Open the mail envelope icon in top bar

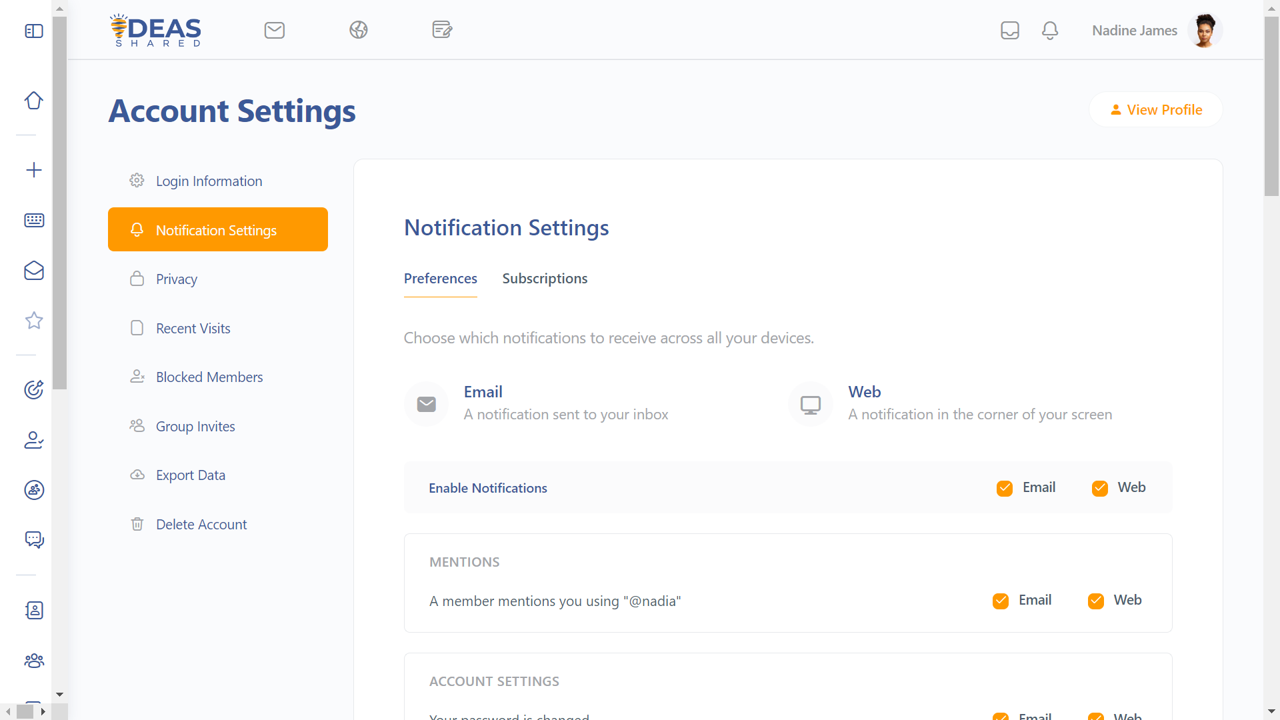click(x=275, y=30)
